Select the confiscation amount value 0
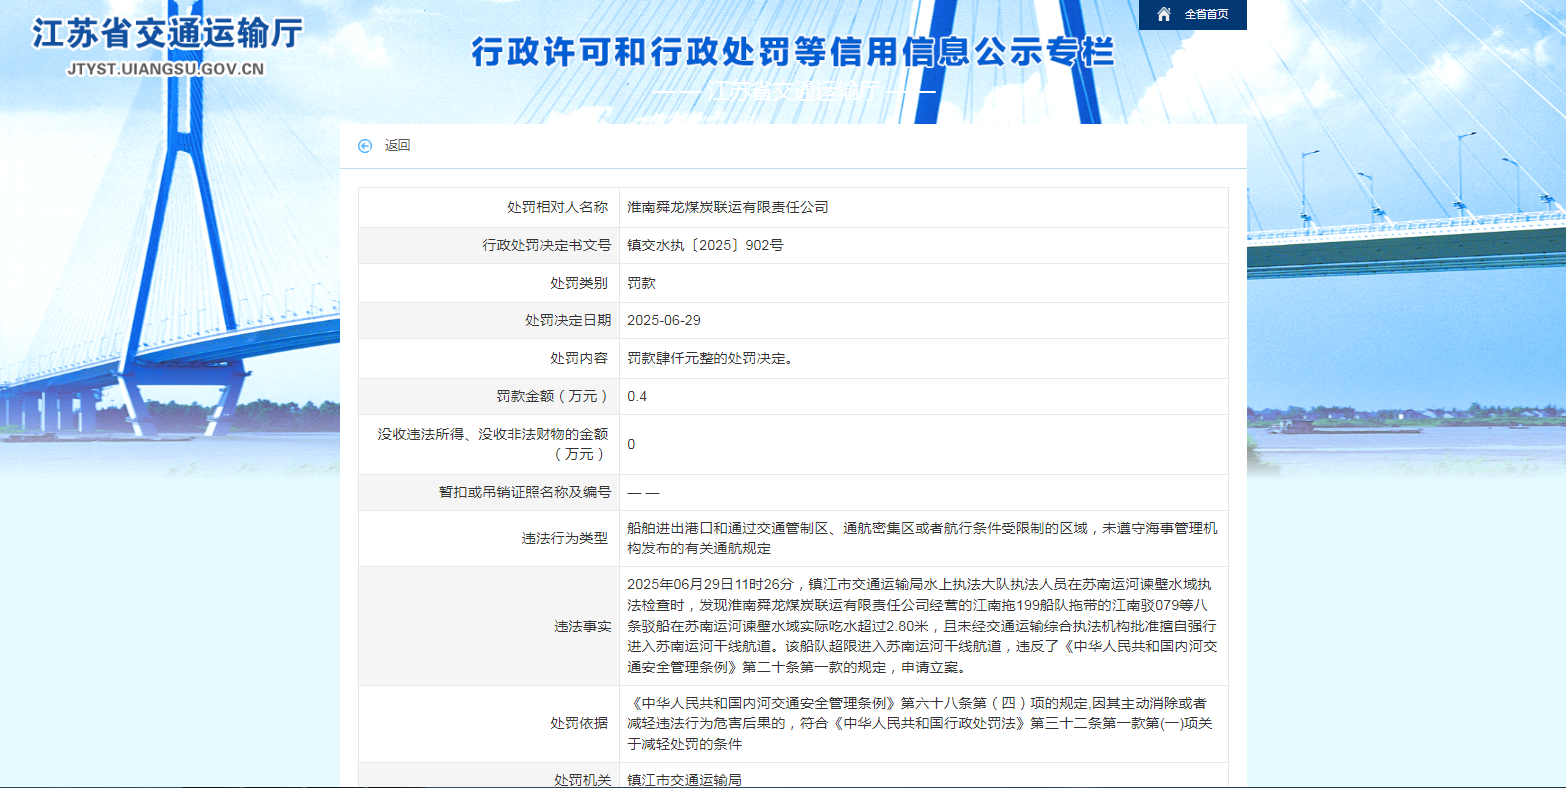 tap(631, 444)
